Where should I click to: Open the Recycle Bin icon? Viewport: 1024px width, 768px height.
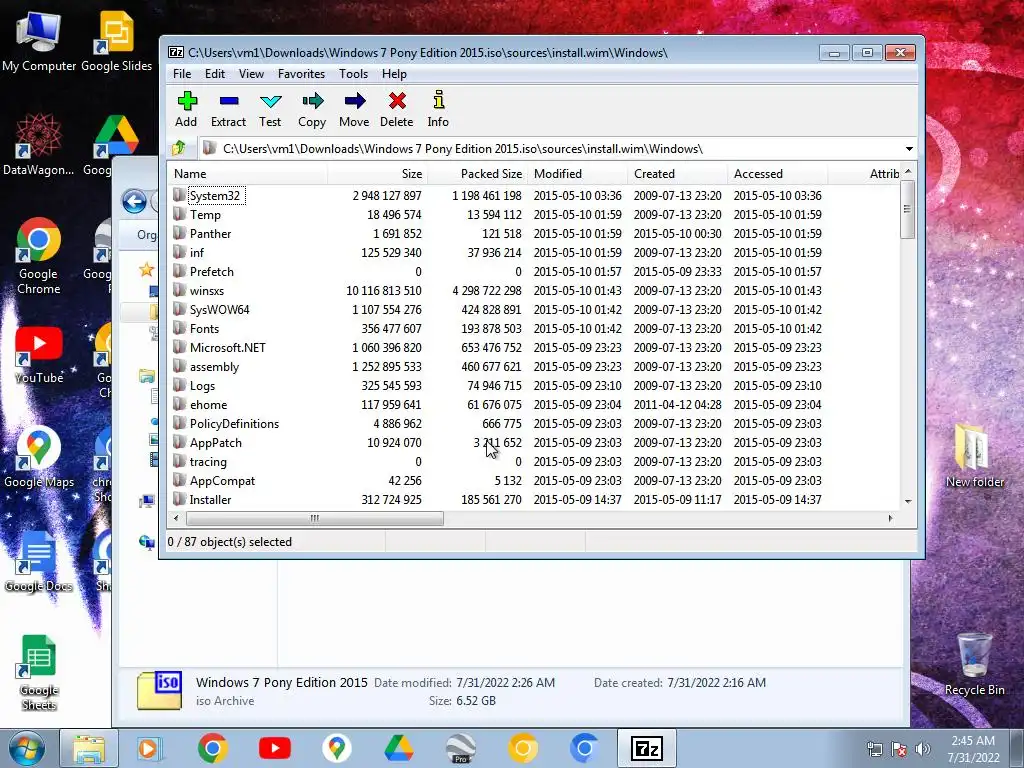[974, 664]
